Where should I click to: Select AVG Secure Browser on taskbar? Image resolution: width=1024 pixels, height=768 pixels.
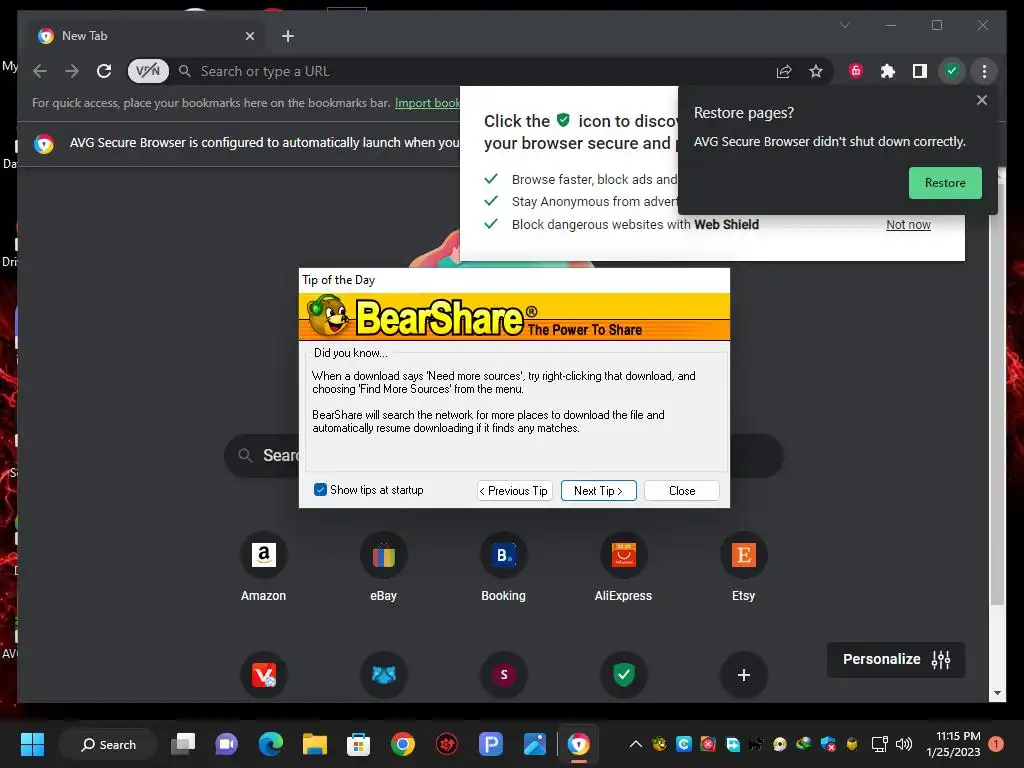579,744
